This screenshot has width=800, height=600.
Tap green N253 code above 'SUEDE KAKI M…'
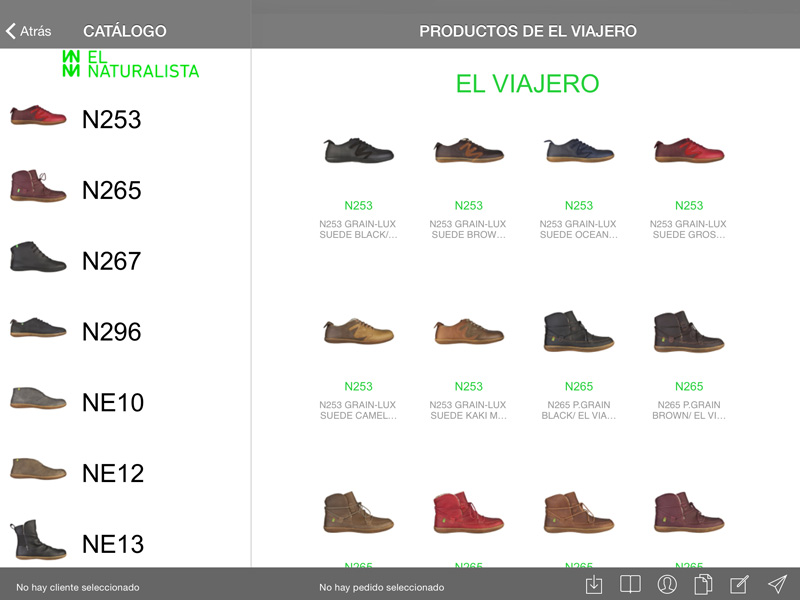tap(469, 386)
